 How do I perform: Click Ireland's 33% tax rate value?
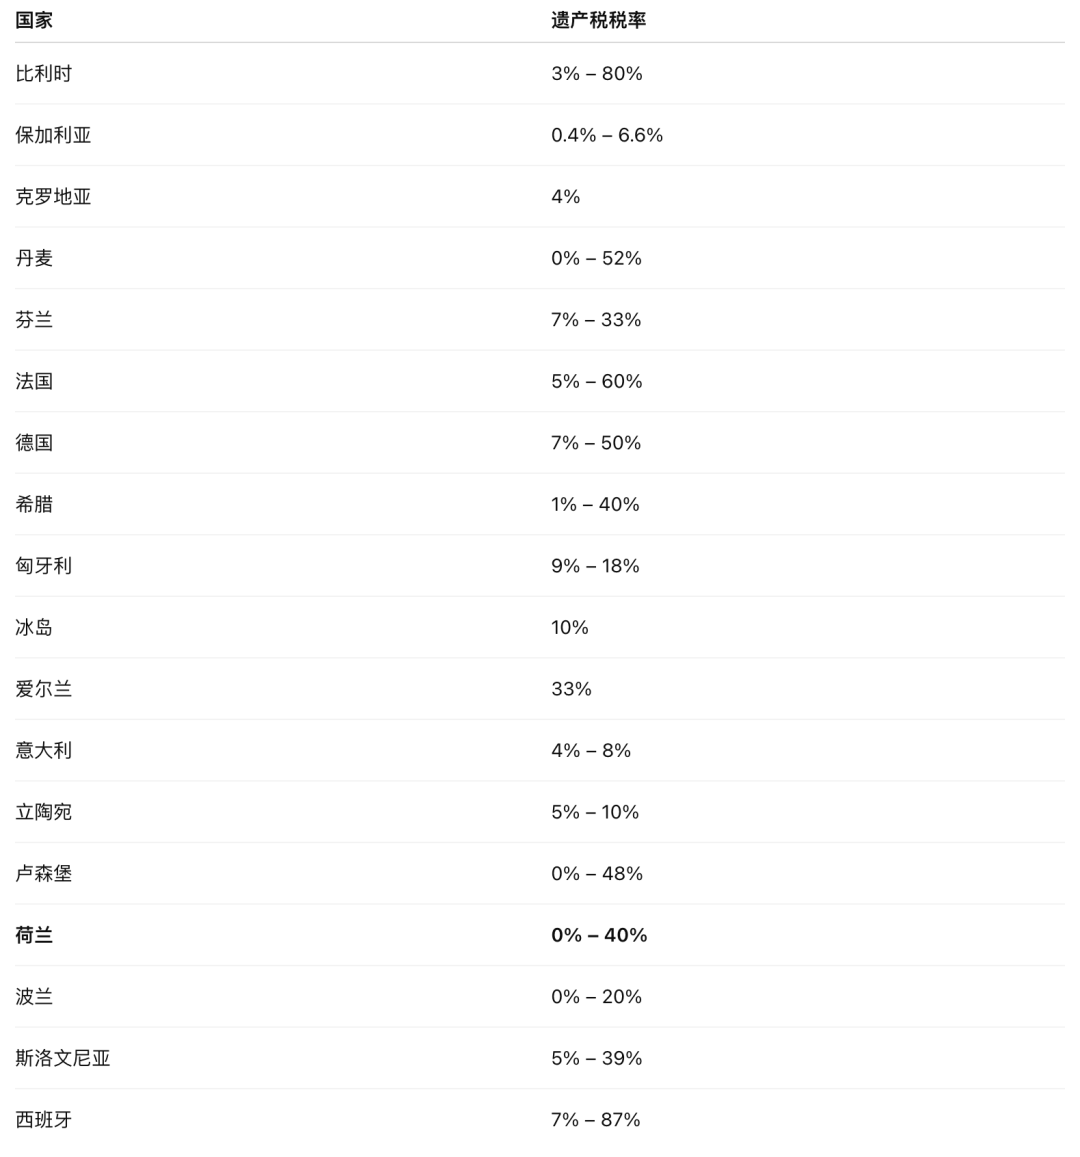571,689
